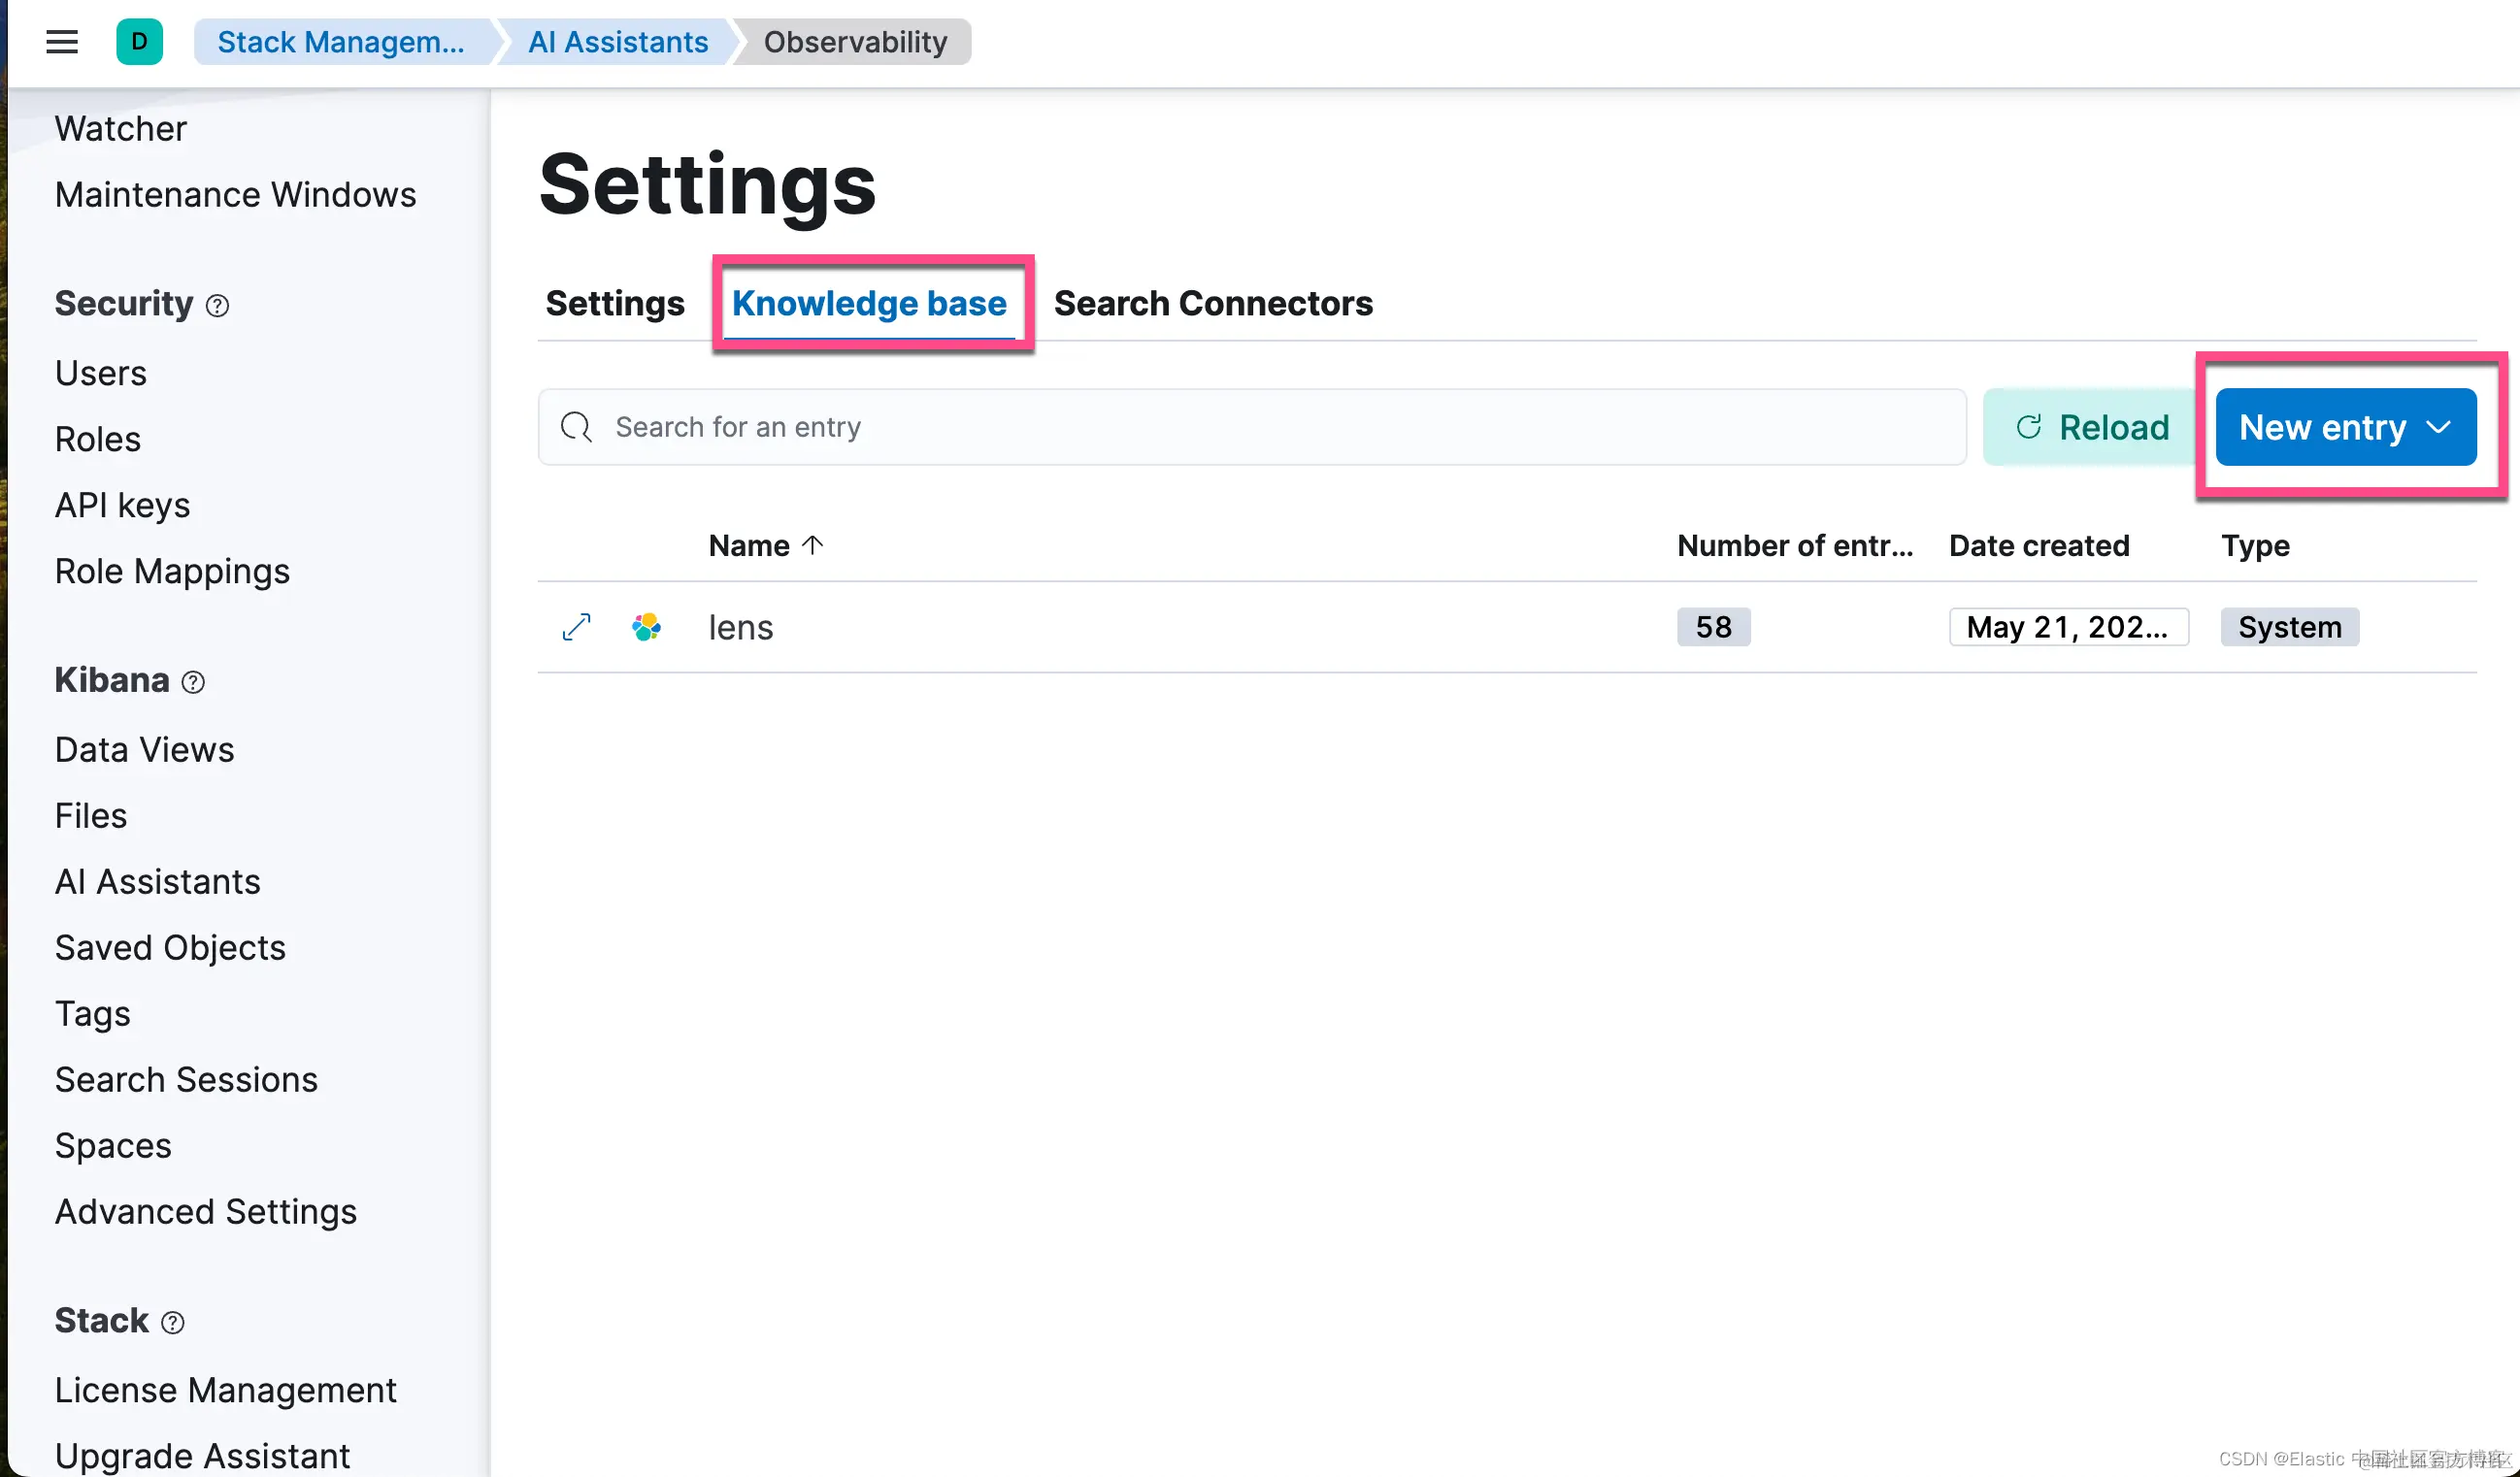Click the Type column header
This screenshot has width=2520, height=1477.
2255,545
